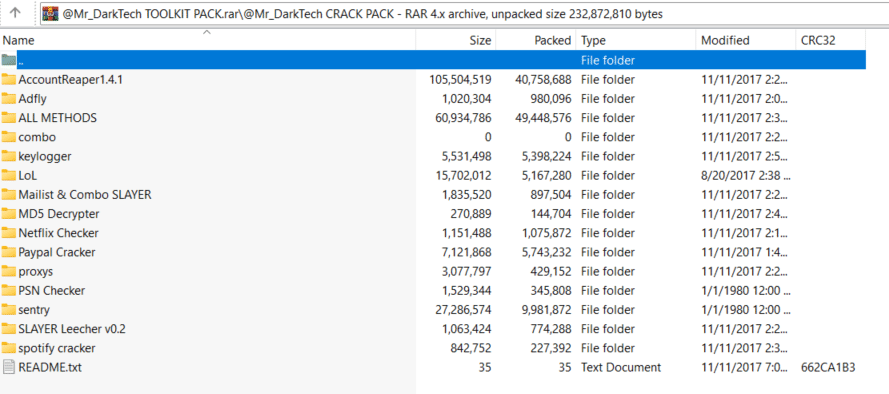Click the Netflix Checker folder icon
889x394 pixels.
pyautogui.click(x=9, y=233)
